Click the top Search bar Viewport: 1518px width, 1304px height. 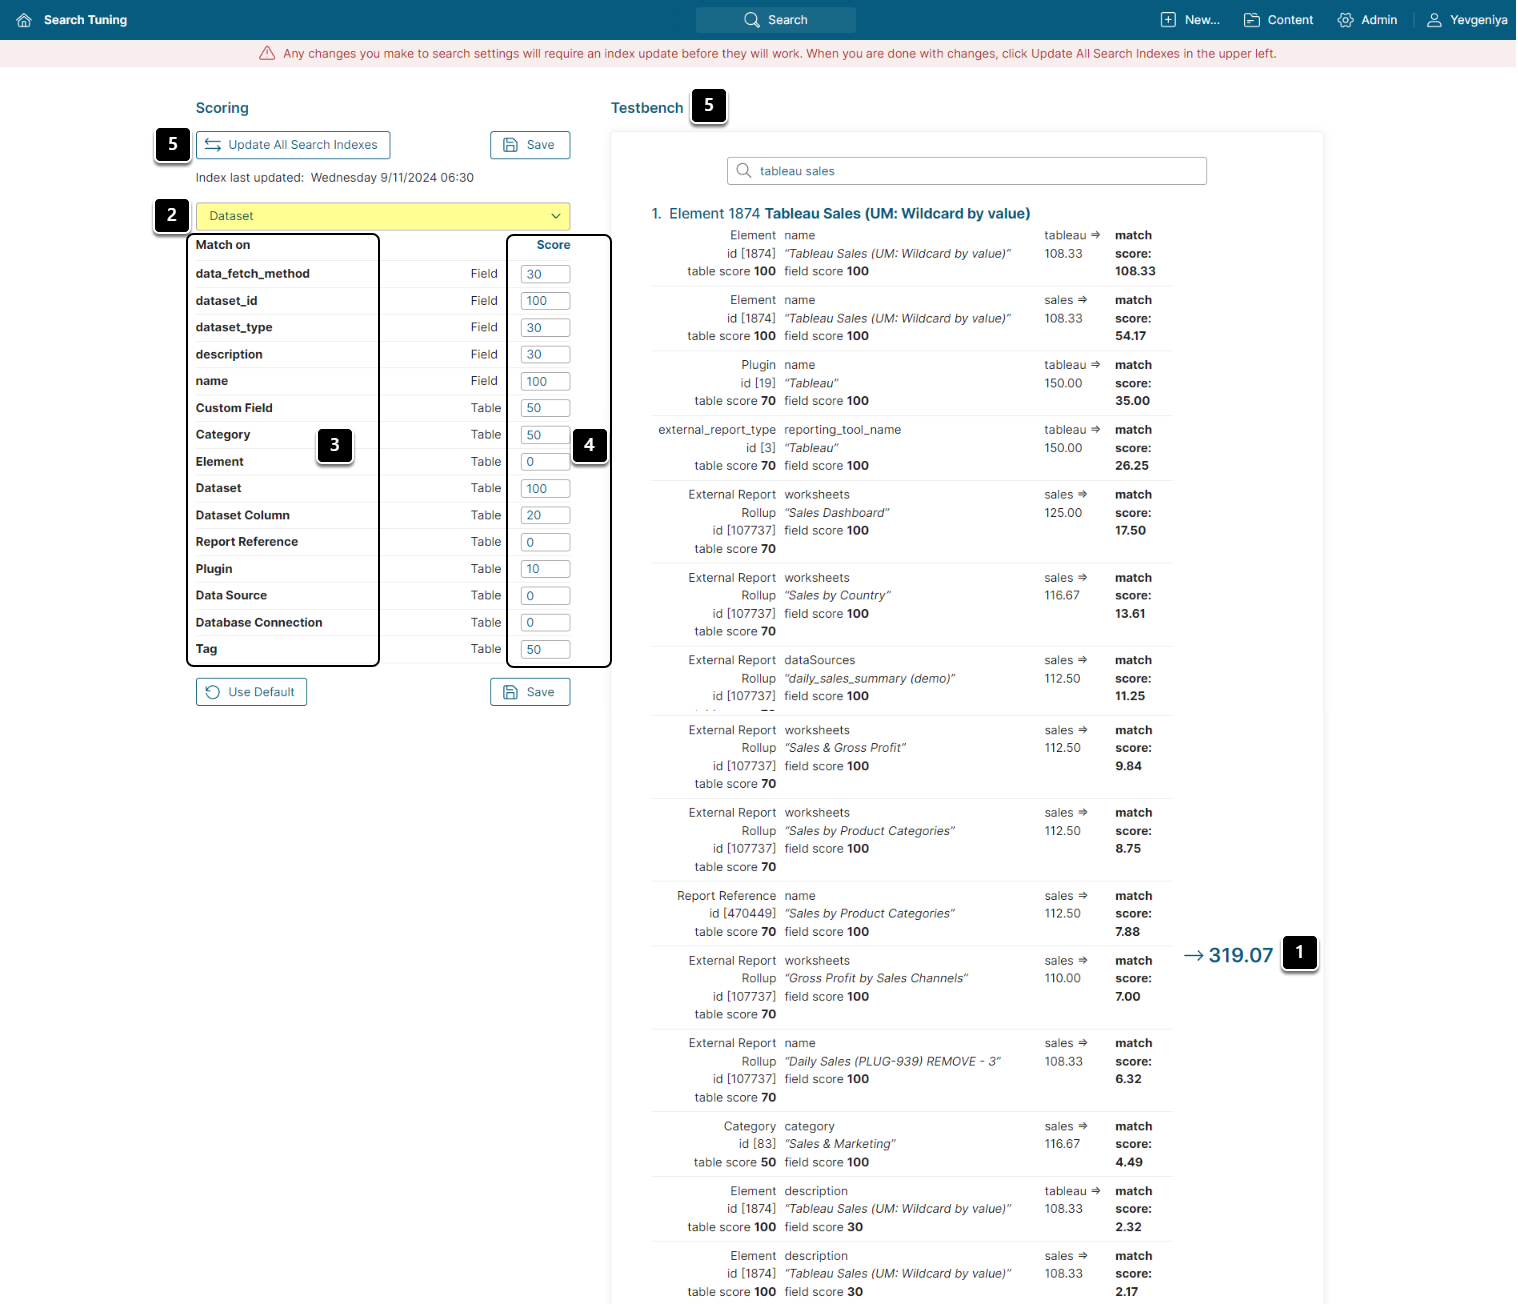pyautogui.click(x=776, y=20)
